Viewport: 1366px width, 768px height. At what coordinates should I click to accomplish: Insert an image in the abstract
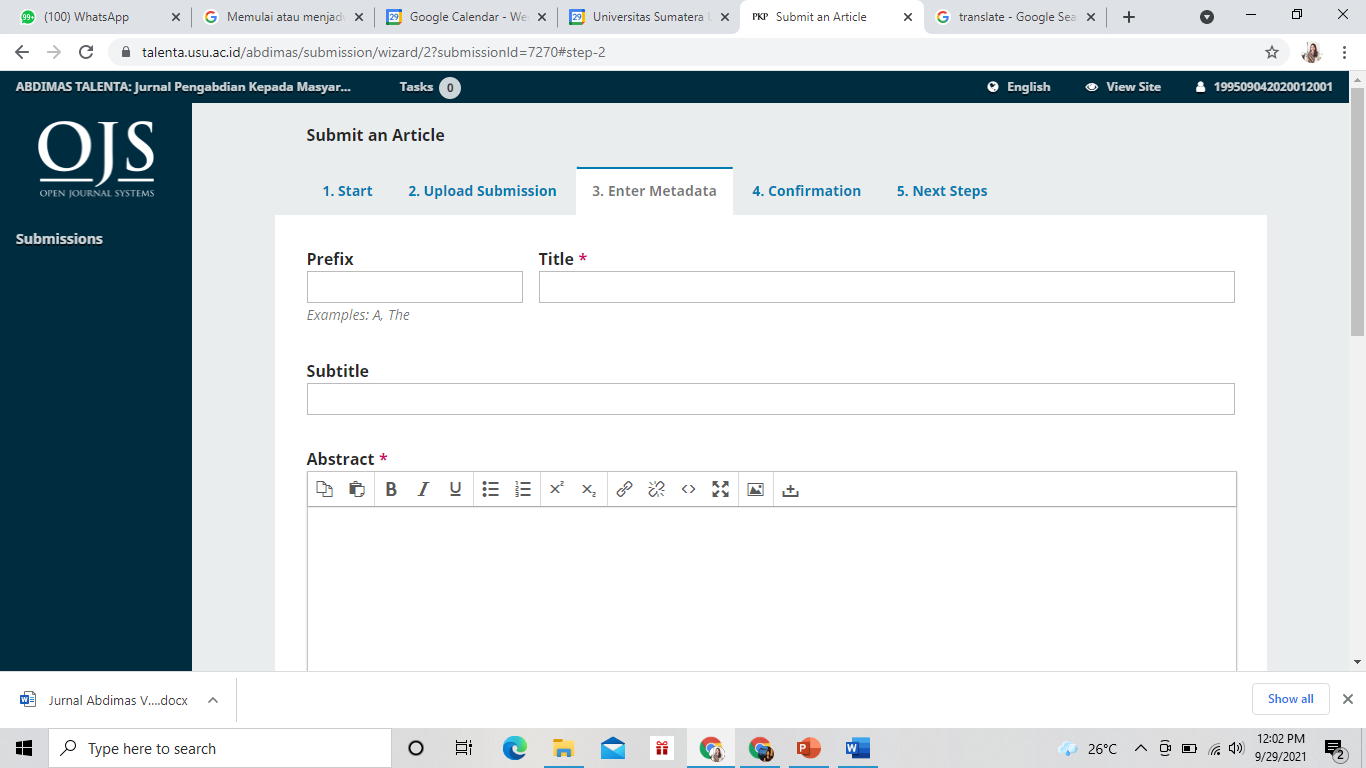(x=755, y=489)
